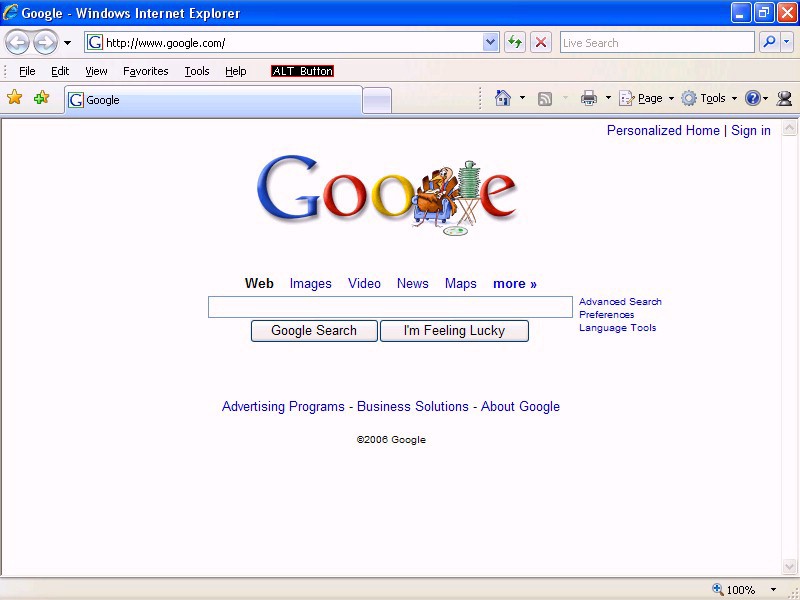This screenshot has height=600, width=800.
Task: Expand the address bar history dropdown
Action: click(490, 42)
